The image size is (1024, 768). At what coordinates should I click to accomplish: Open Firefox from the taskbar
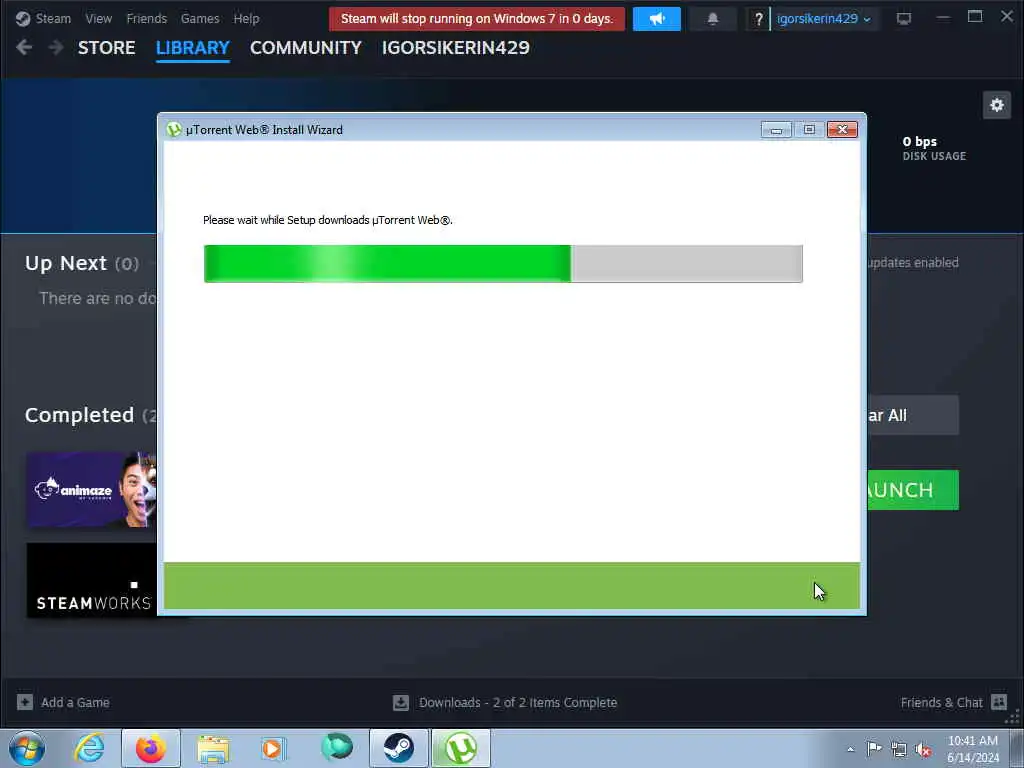(x=150, y=748)
